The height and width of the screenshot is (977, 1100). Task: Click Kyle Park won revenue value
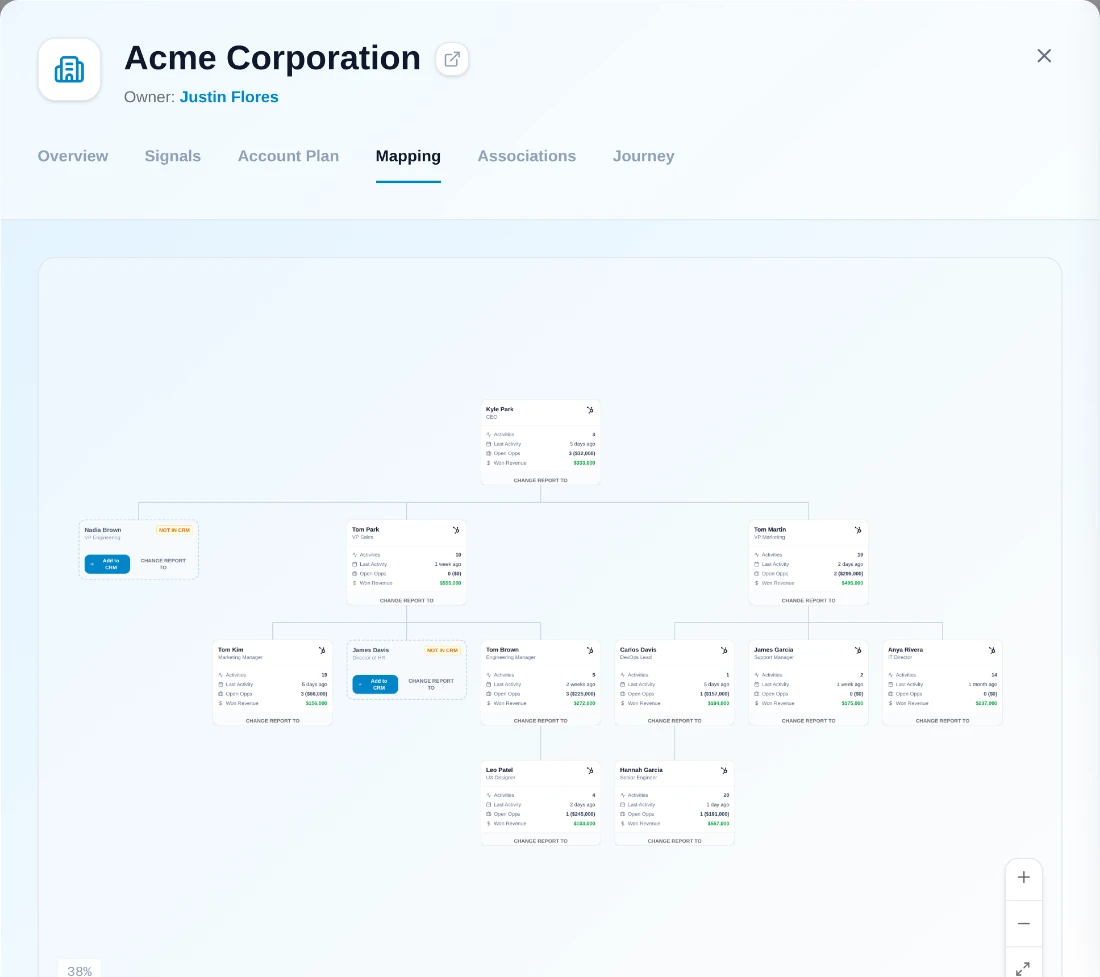(584, 463)
